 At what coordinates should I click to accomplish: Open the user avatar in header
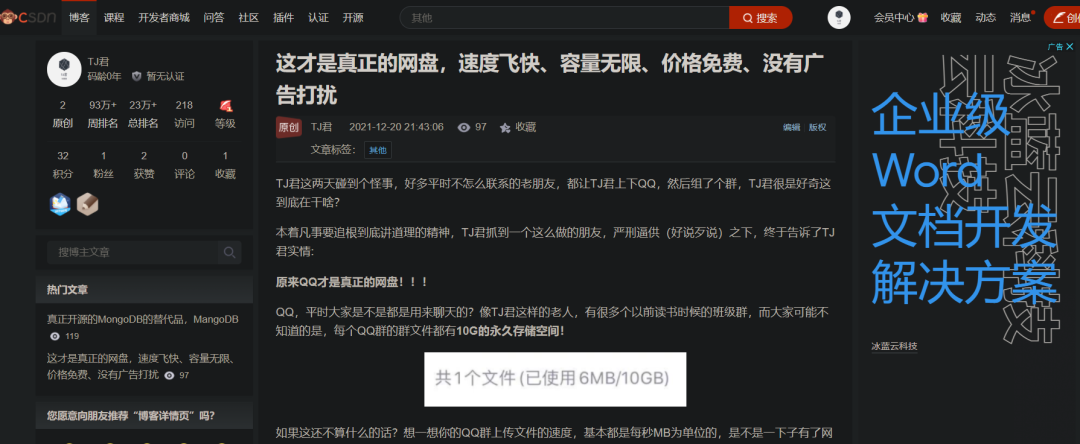coord(838,18)
